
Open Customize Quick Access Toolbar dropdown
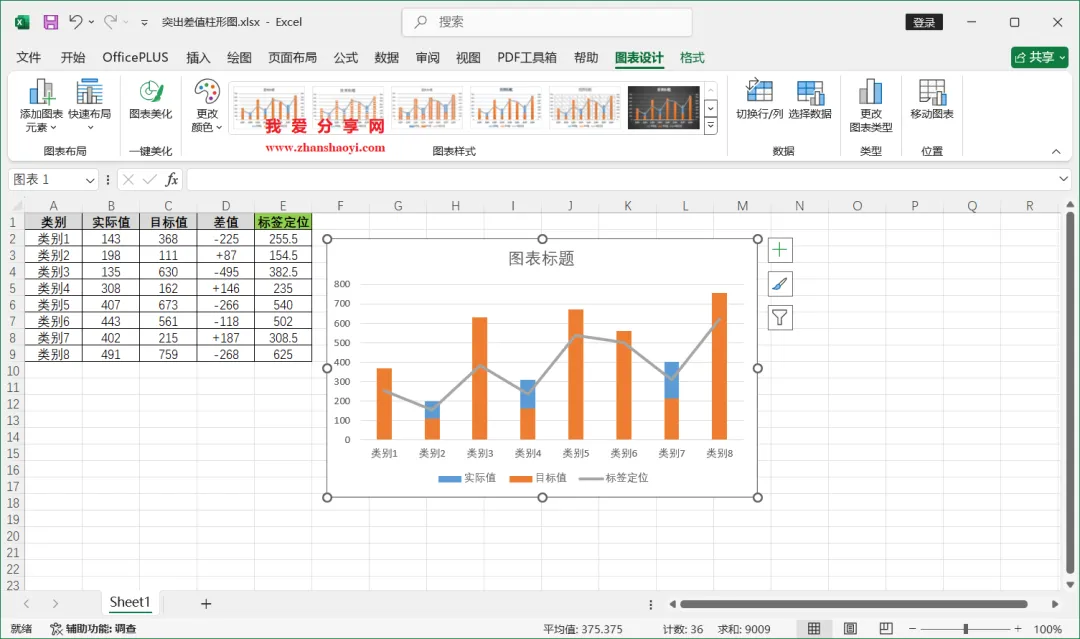tap(144, 22)
